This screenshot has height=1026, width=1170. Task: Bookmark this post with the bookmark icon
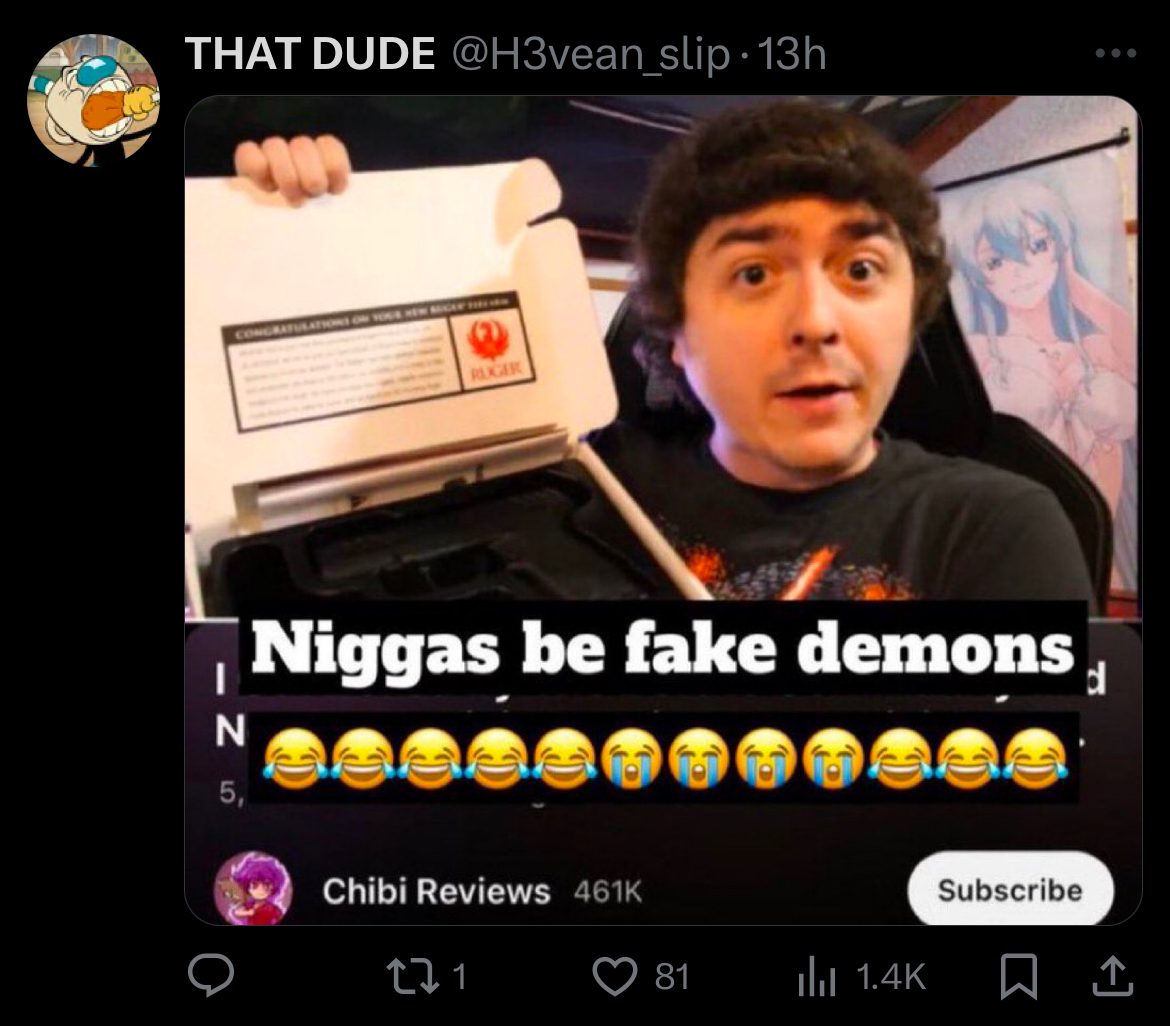(1019, 976)
